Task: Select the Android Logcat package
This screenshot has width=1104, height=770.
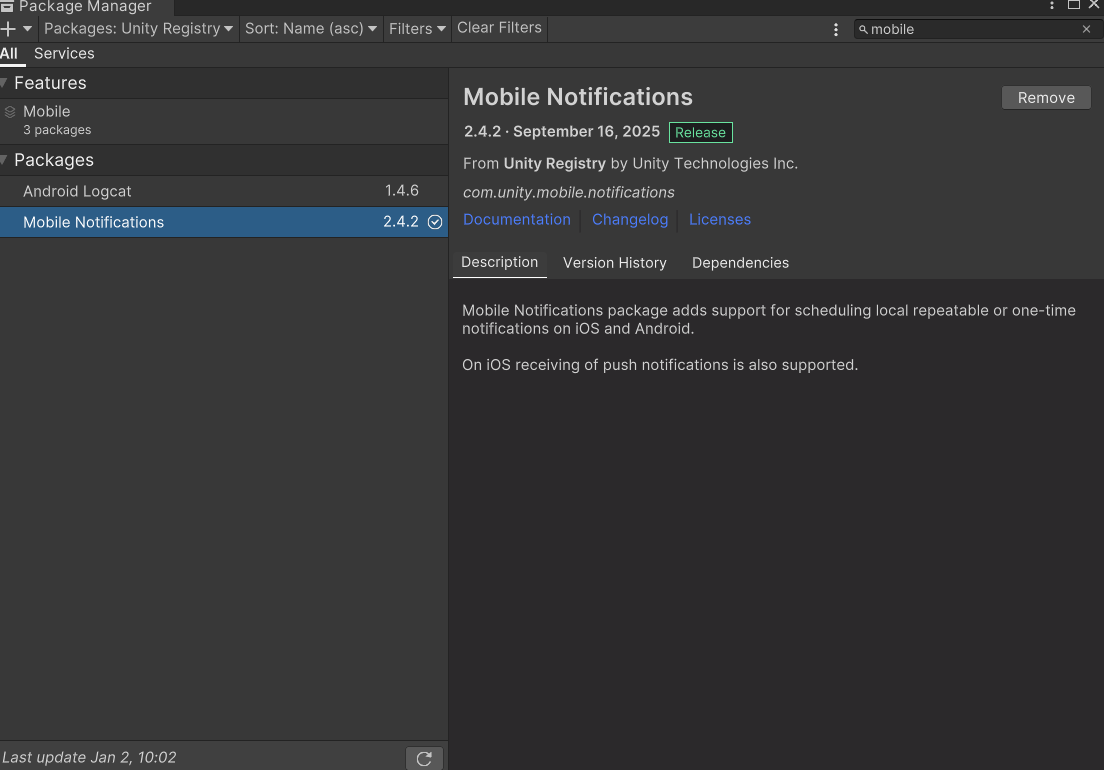Action: [x=224, y=191]
